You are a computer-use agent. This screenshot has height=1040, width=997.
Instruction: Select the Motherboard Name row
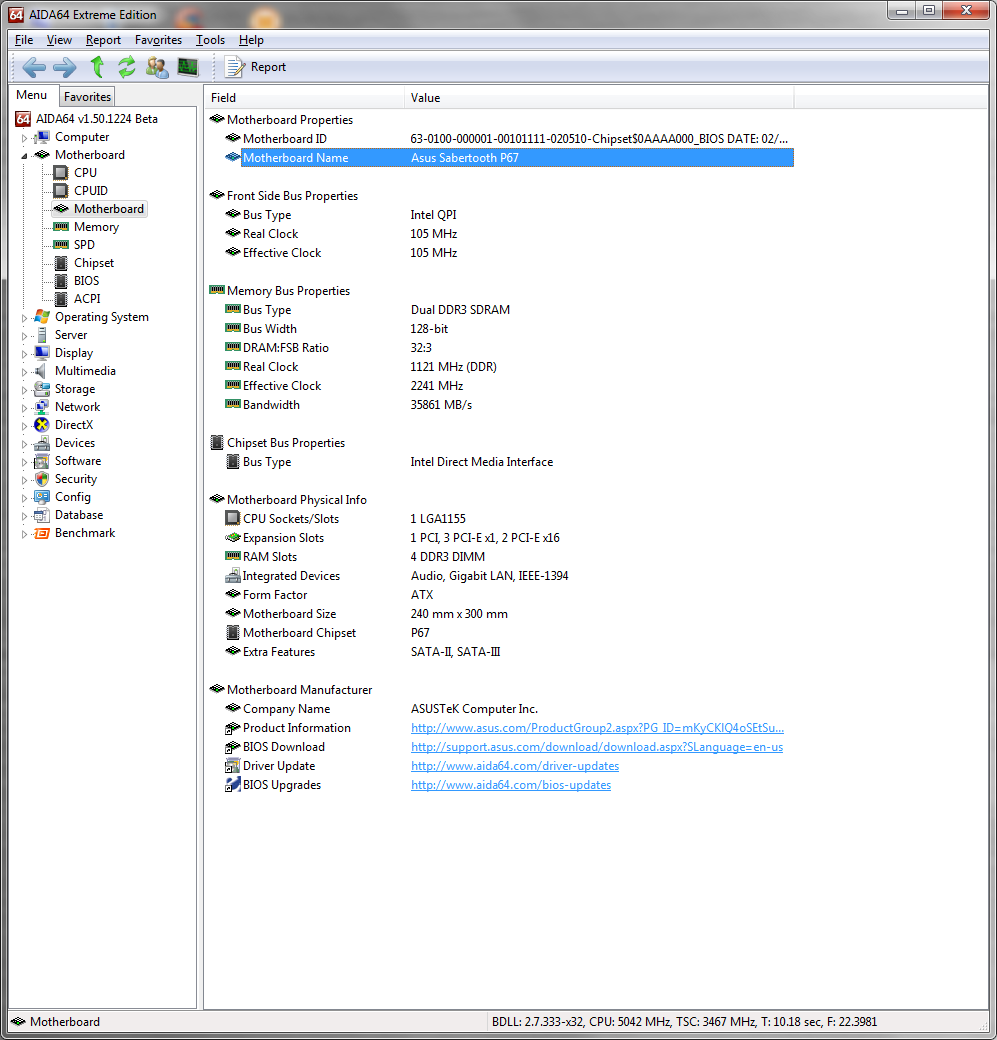[509, 158]
